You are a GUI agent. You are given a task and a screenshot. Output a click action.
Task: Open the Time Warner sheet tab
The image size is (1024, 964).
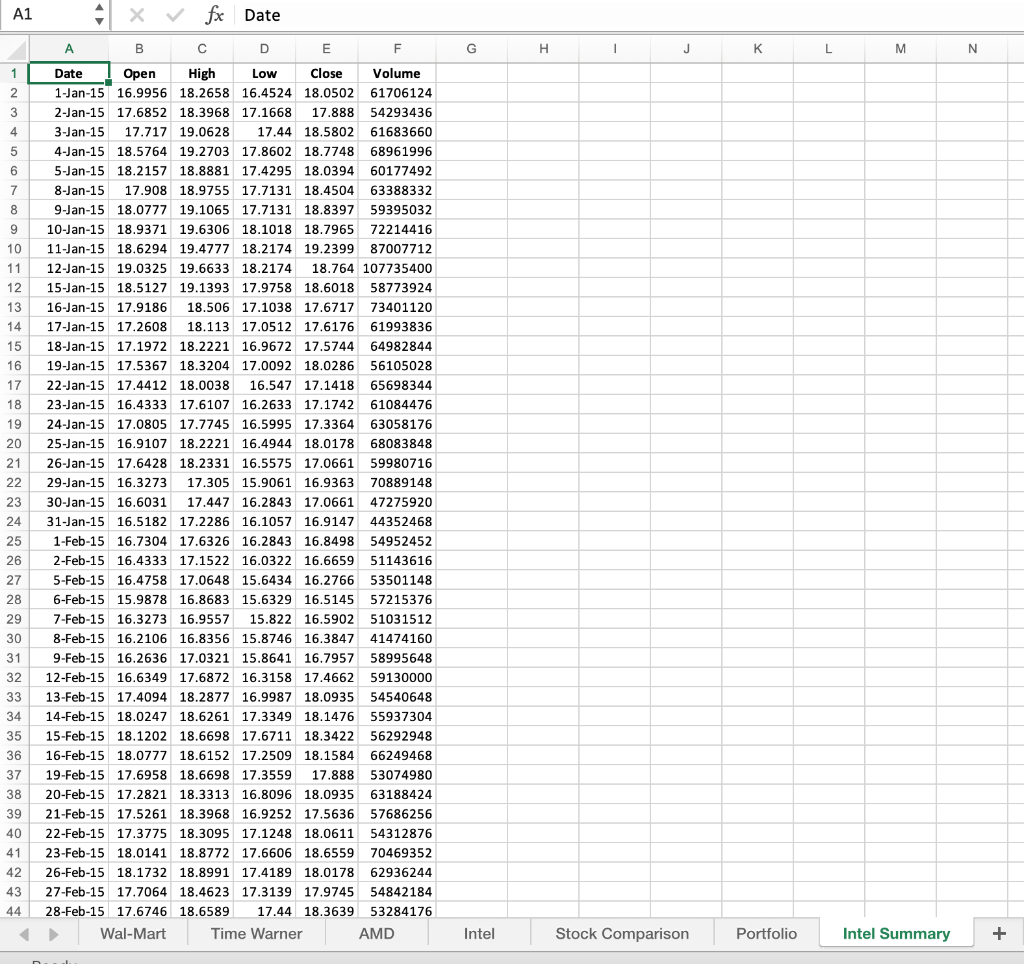coord(256,933)
